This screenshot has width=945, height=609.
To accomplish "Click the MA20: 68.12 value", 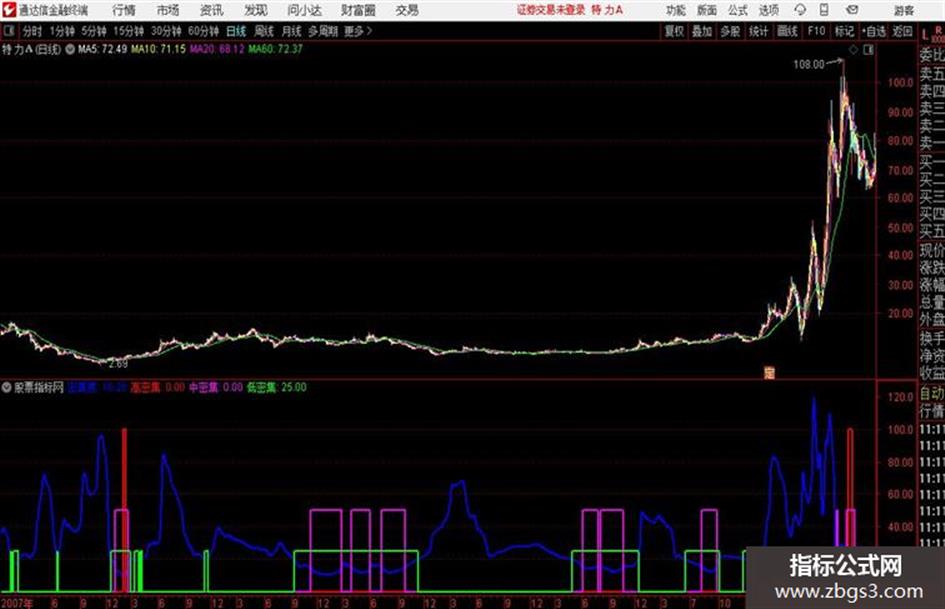I will click(217, 49).
